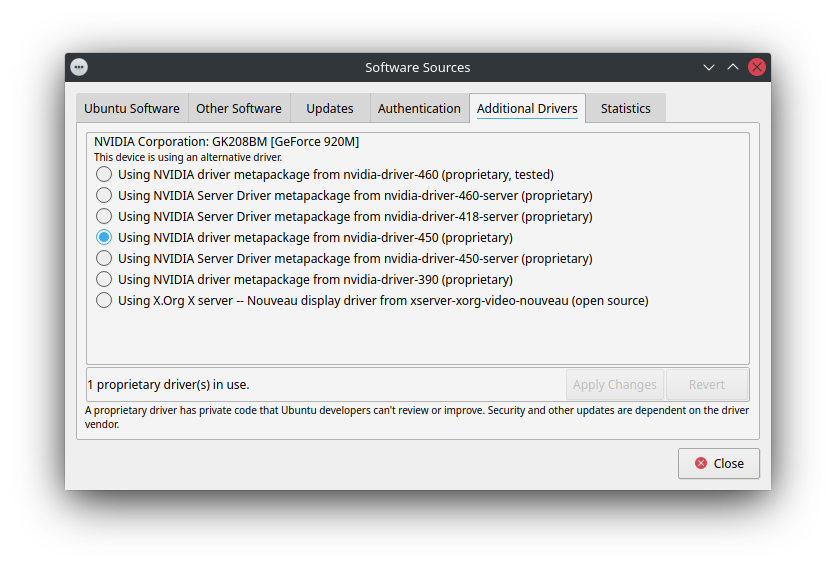Viewport: 836px width, 567px height.
Task: Click the Apply Changes button
Action: pyautogui.click(x=614, y=384)
